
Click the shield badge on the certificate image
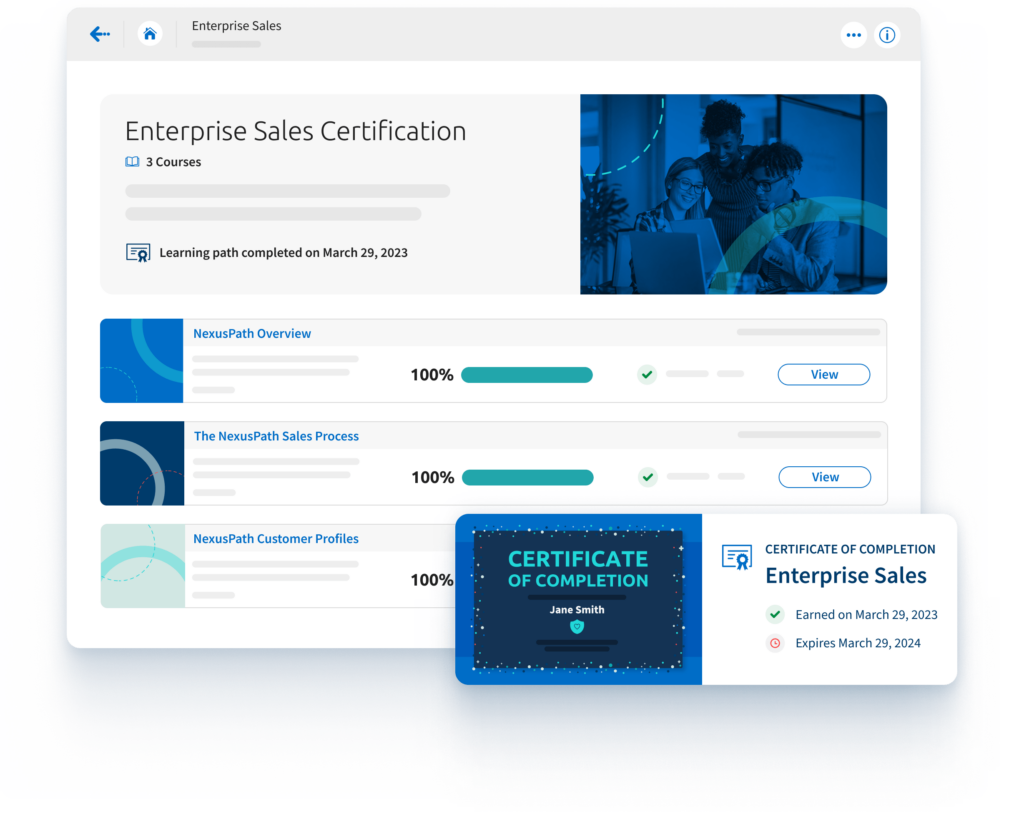[577, 627]
